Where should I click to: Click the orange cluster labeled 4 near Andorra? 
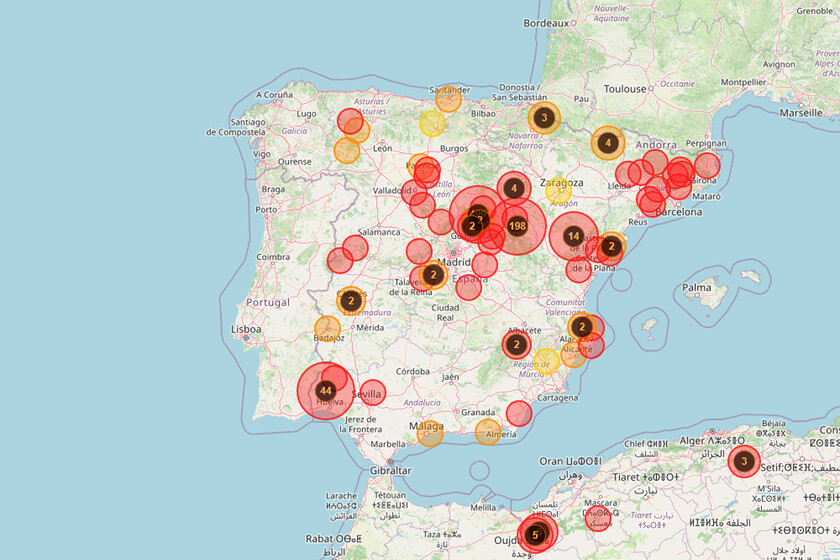pos(608,143)
